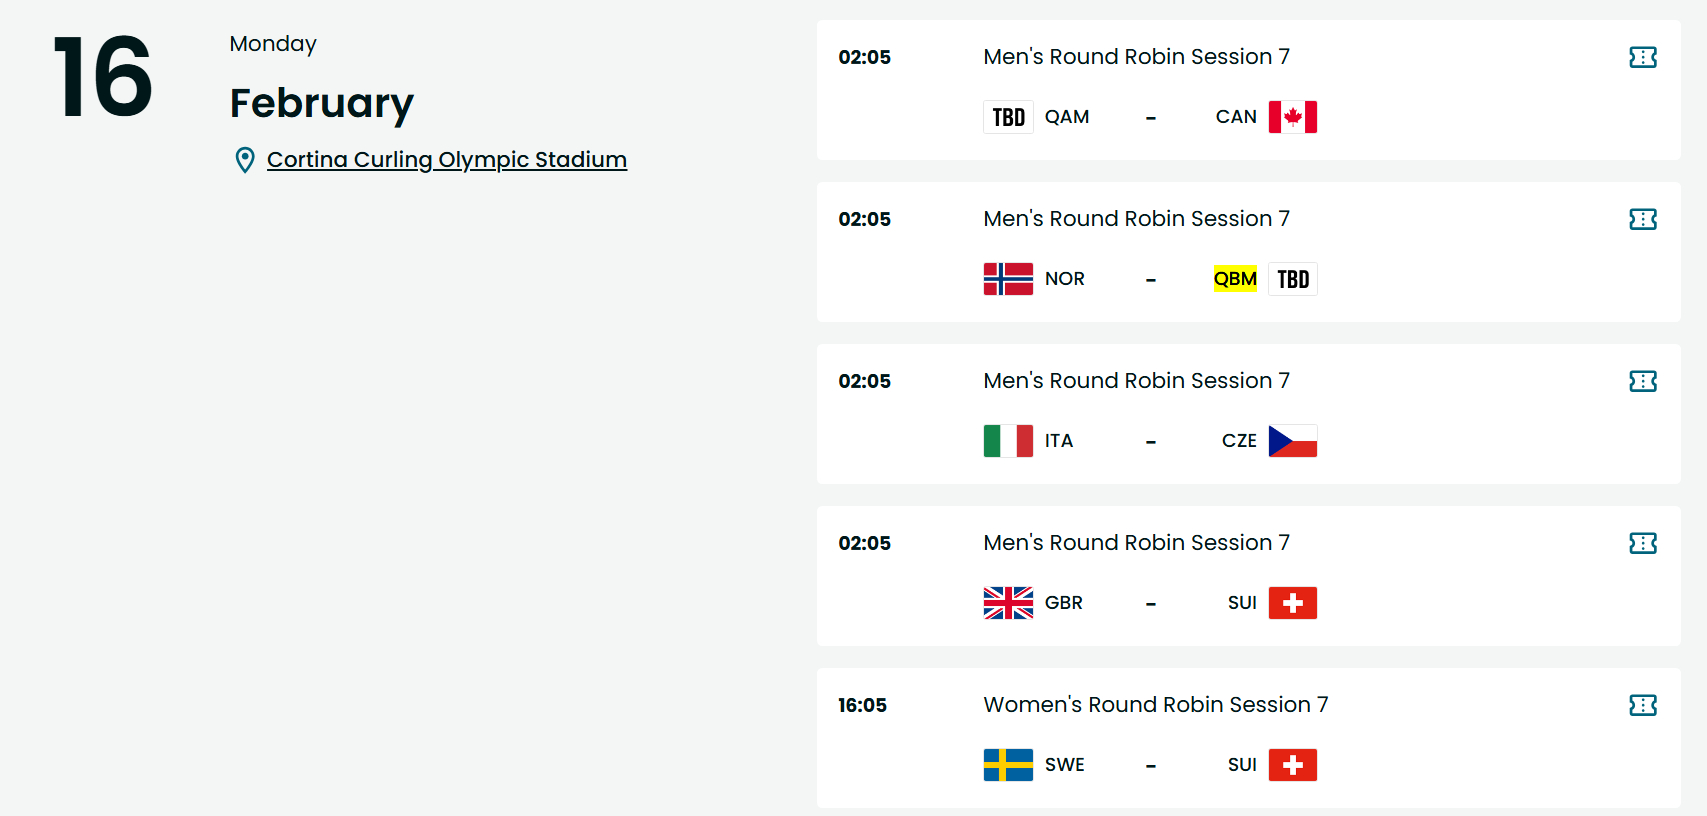Screen dimensions: 1707x816
Task: Click the CZE team code
Action: [1239, 441]
